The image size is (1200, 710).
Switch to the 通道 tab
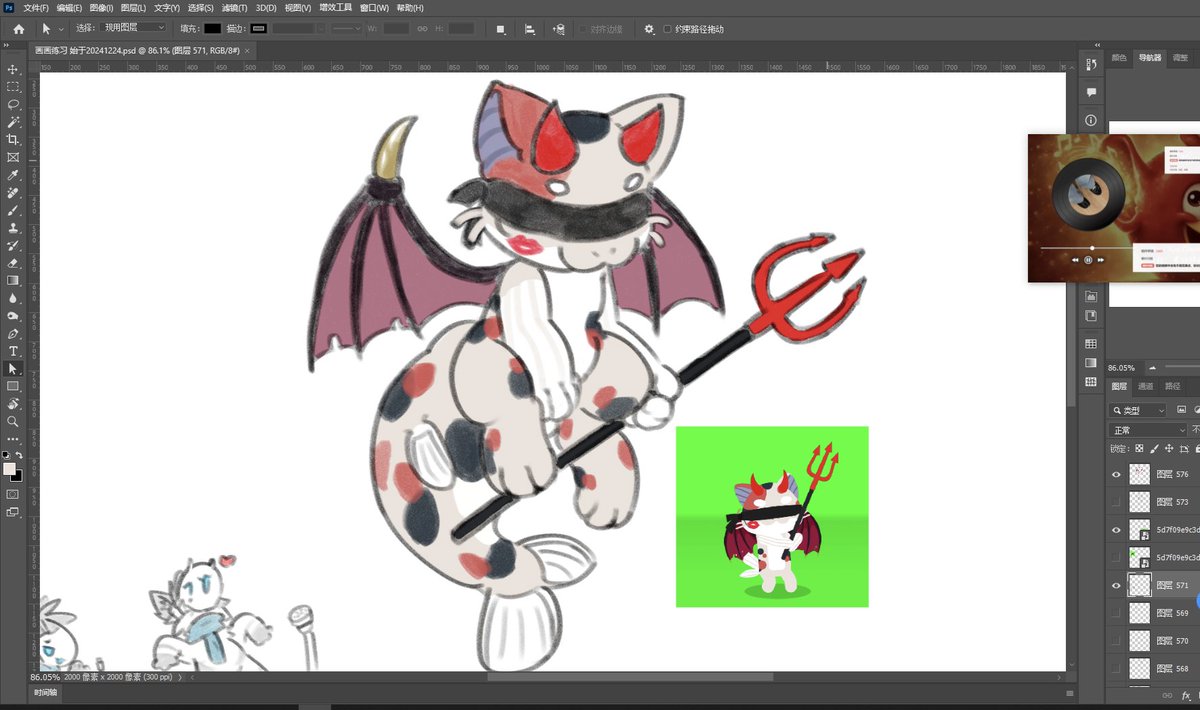[x=1145, y=386]
